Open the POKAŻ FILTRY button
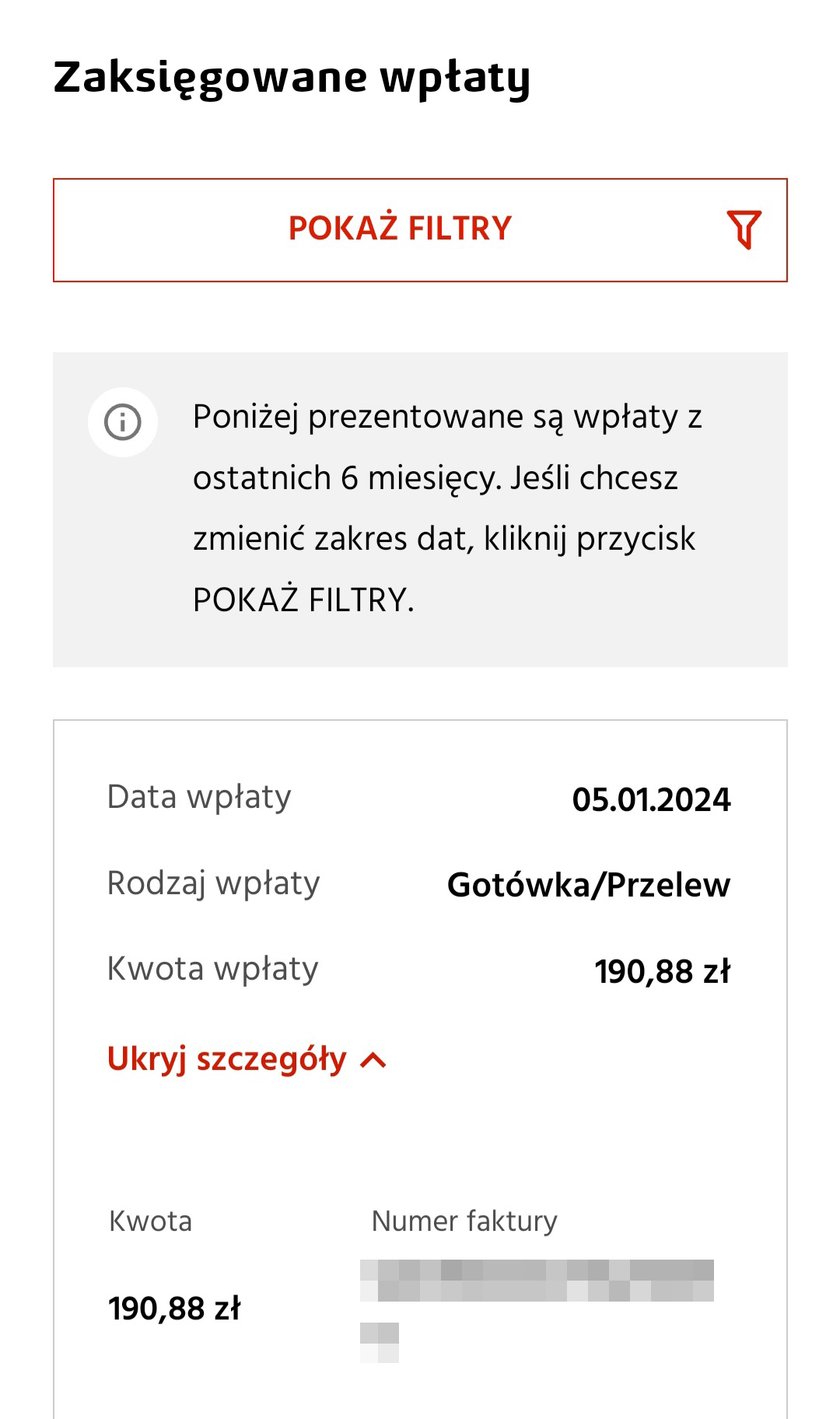840x1419 pixels. point(420,230)
